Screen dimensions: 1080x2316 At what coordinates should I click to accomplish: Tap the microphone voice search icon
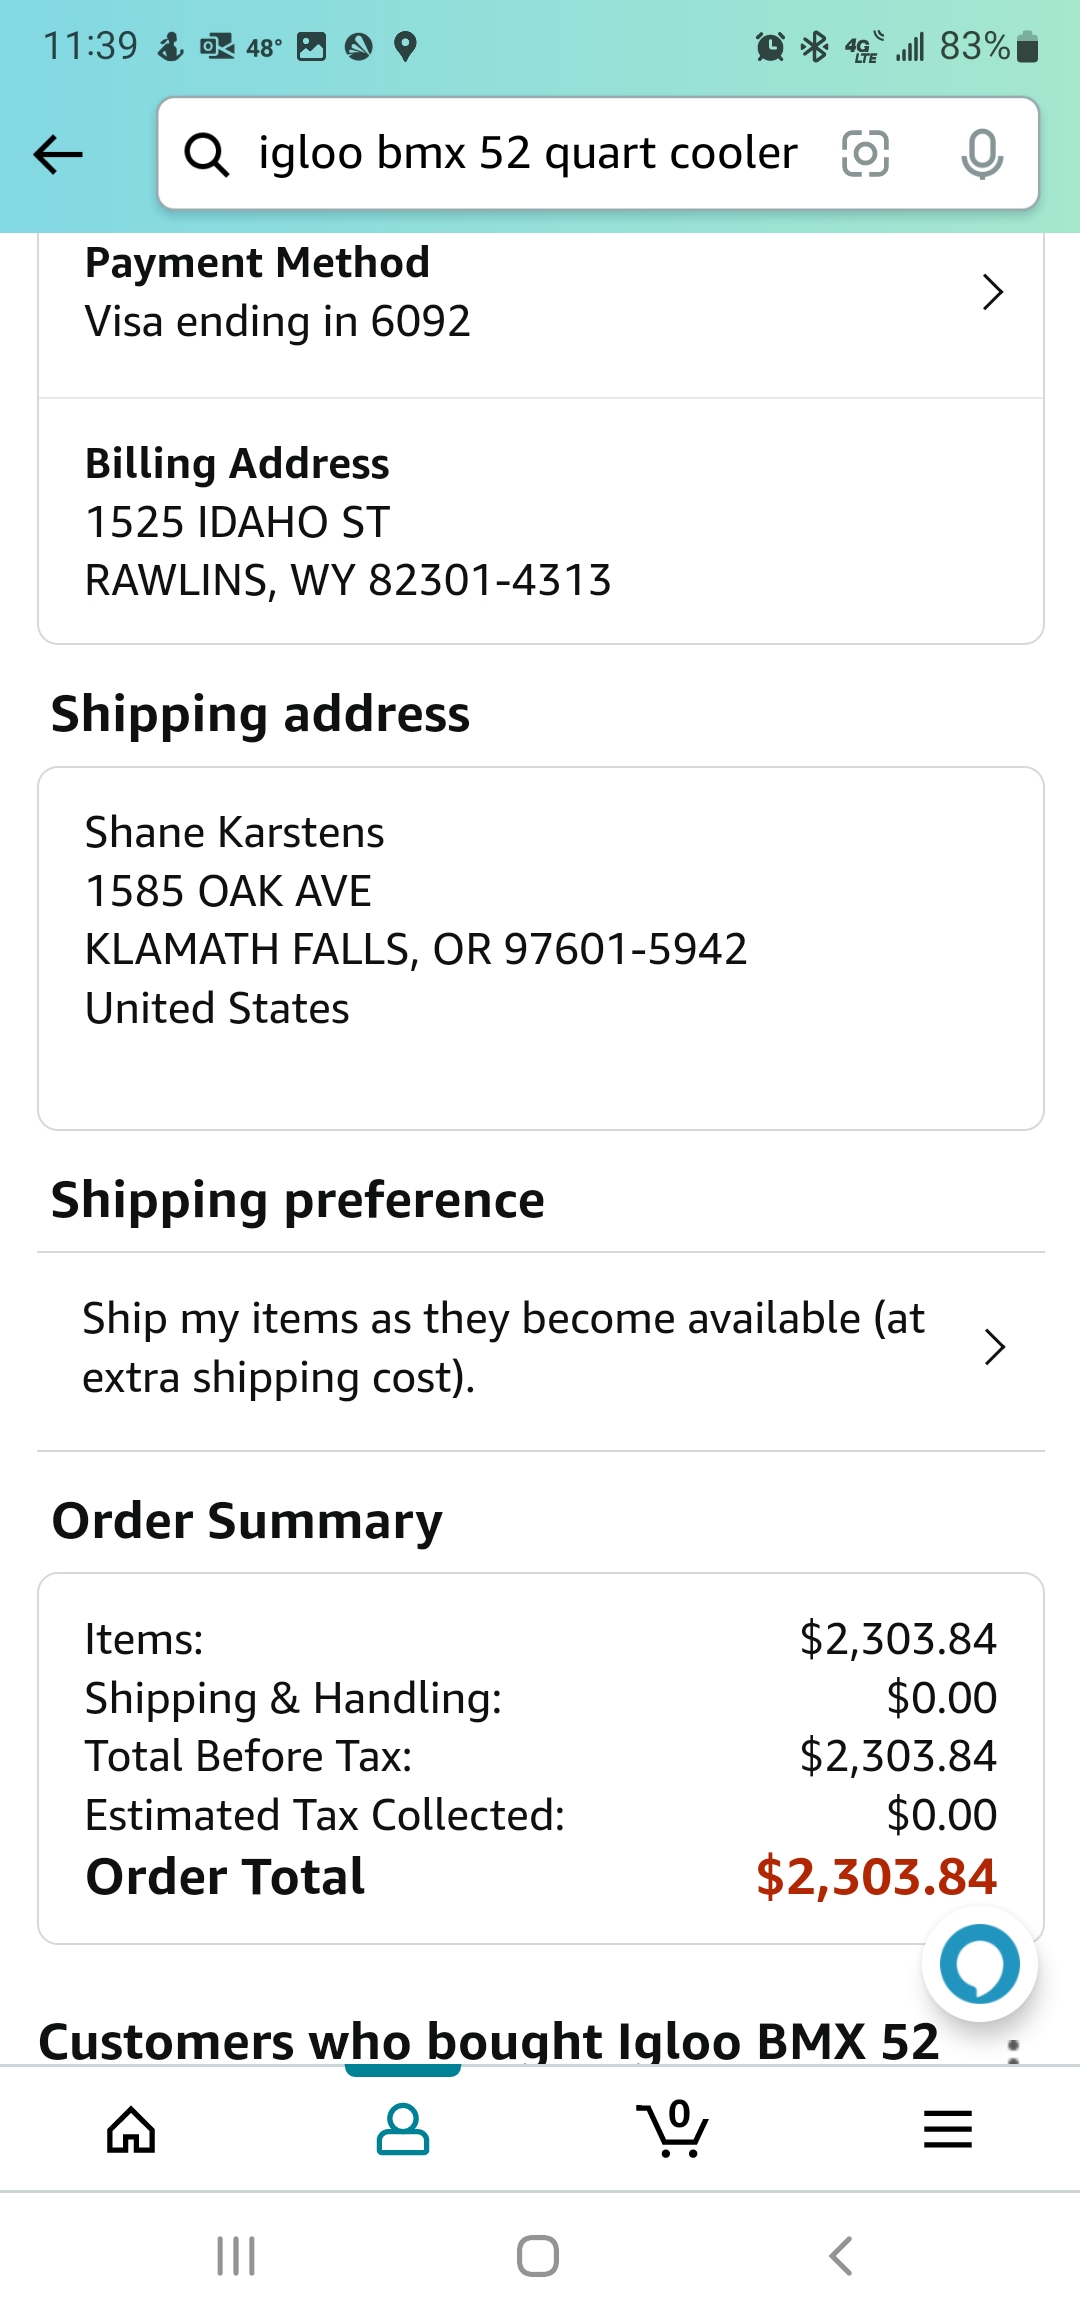click(981, 154)
